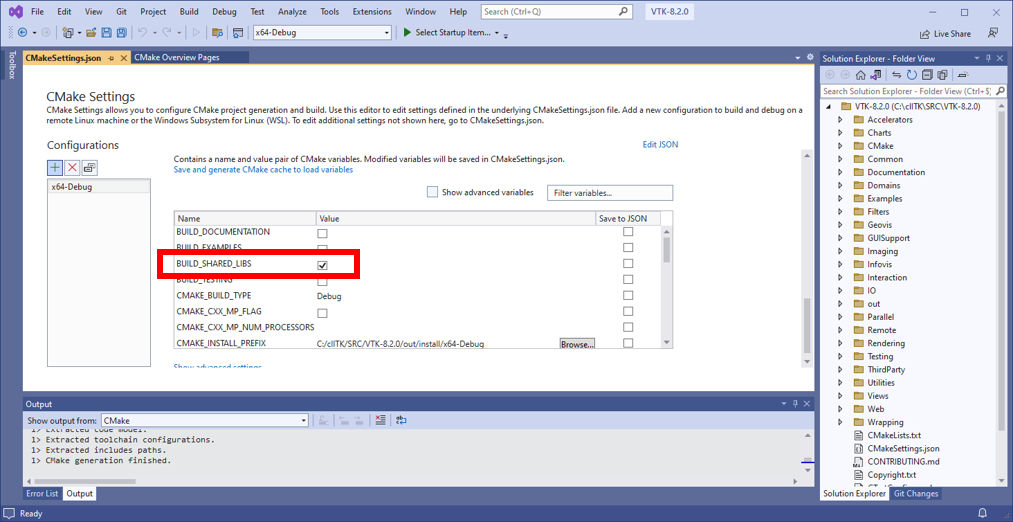Check Save to JSON for CMAKE_INSTALL_PREFIX

coord(627,343)
